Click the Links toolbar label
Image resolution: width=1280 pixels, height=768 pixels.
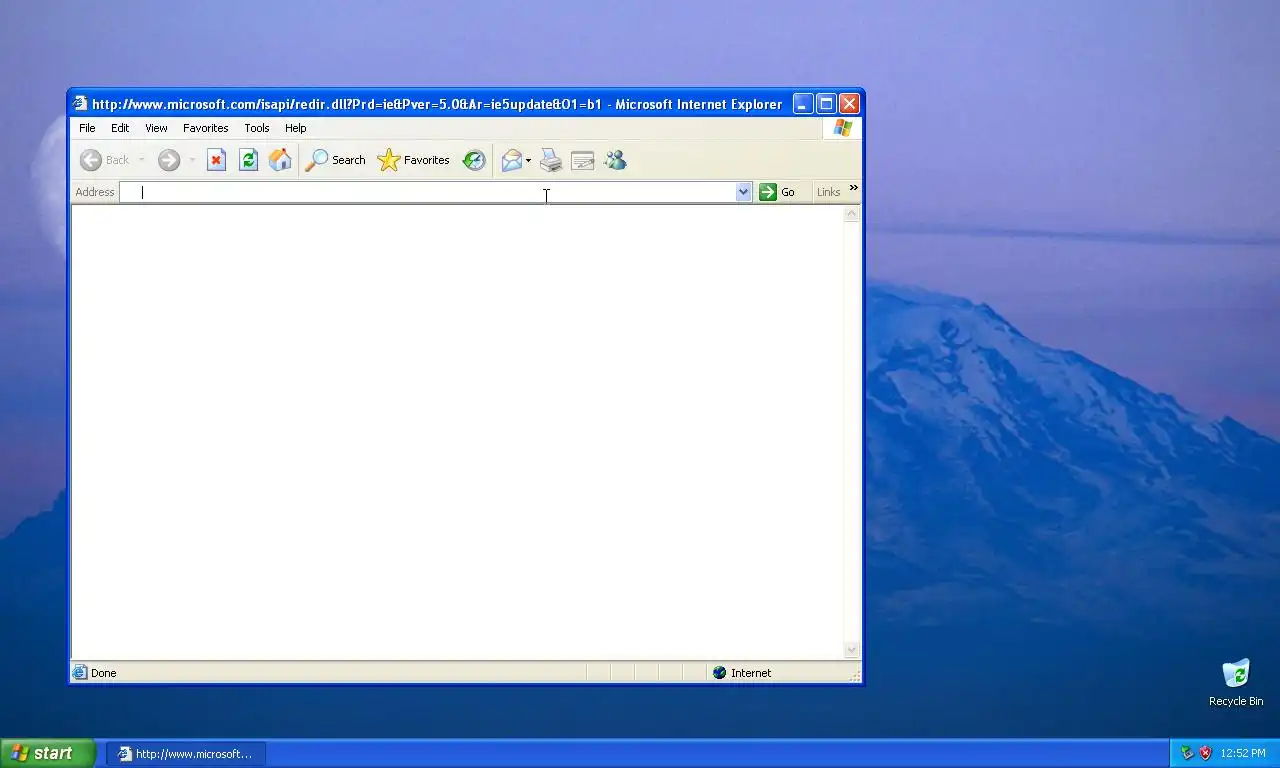[x=828, y=192]
